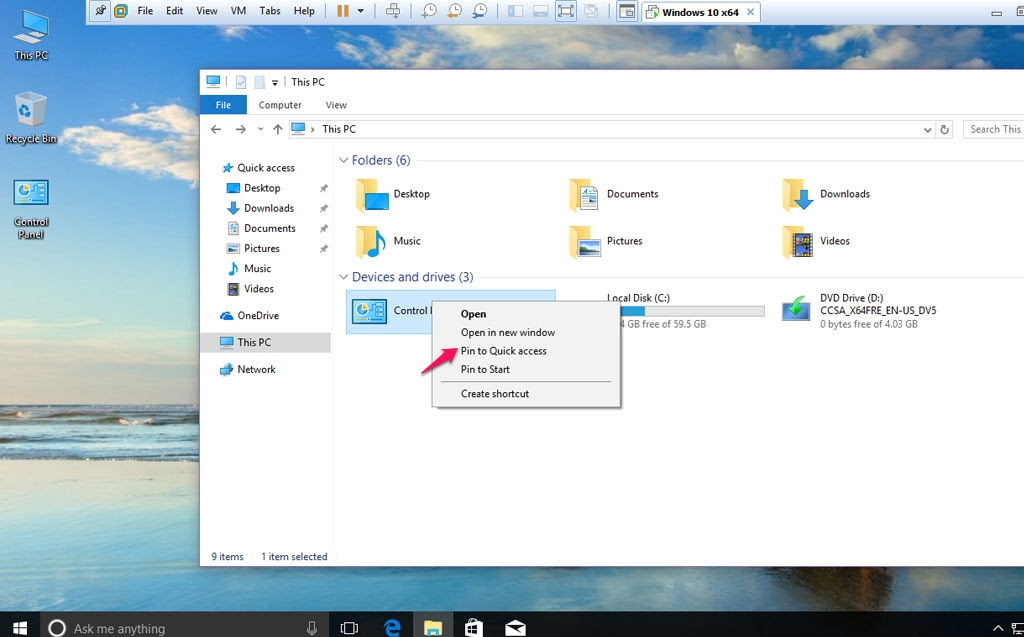The image size is (1024, 637).
Task: Click the VMware Workstation logo icon
Action: 121,11
